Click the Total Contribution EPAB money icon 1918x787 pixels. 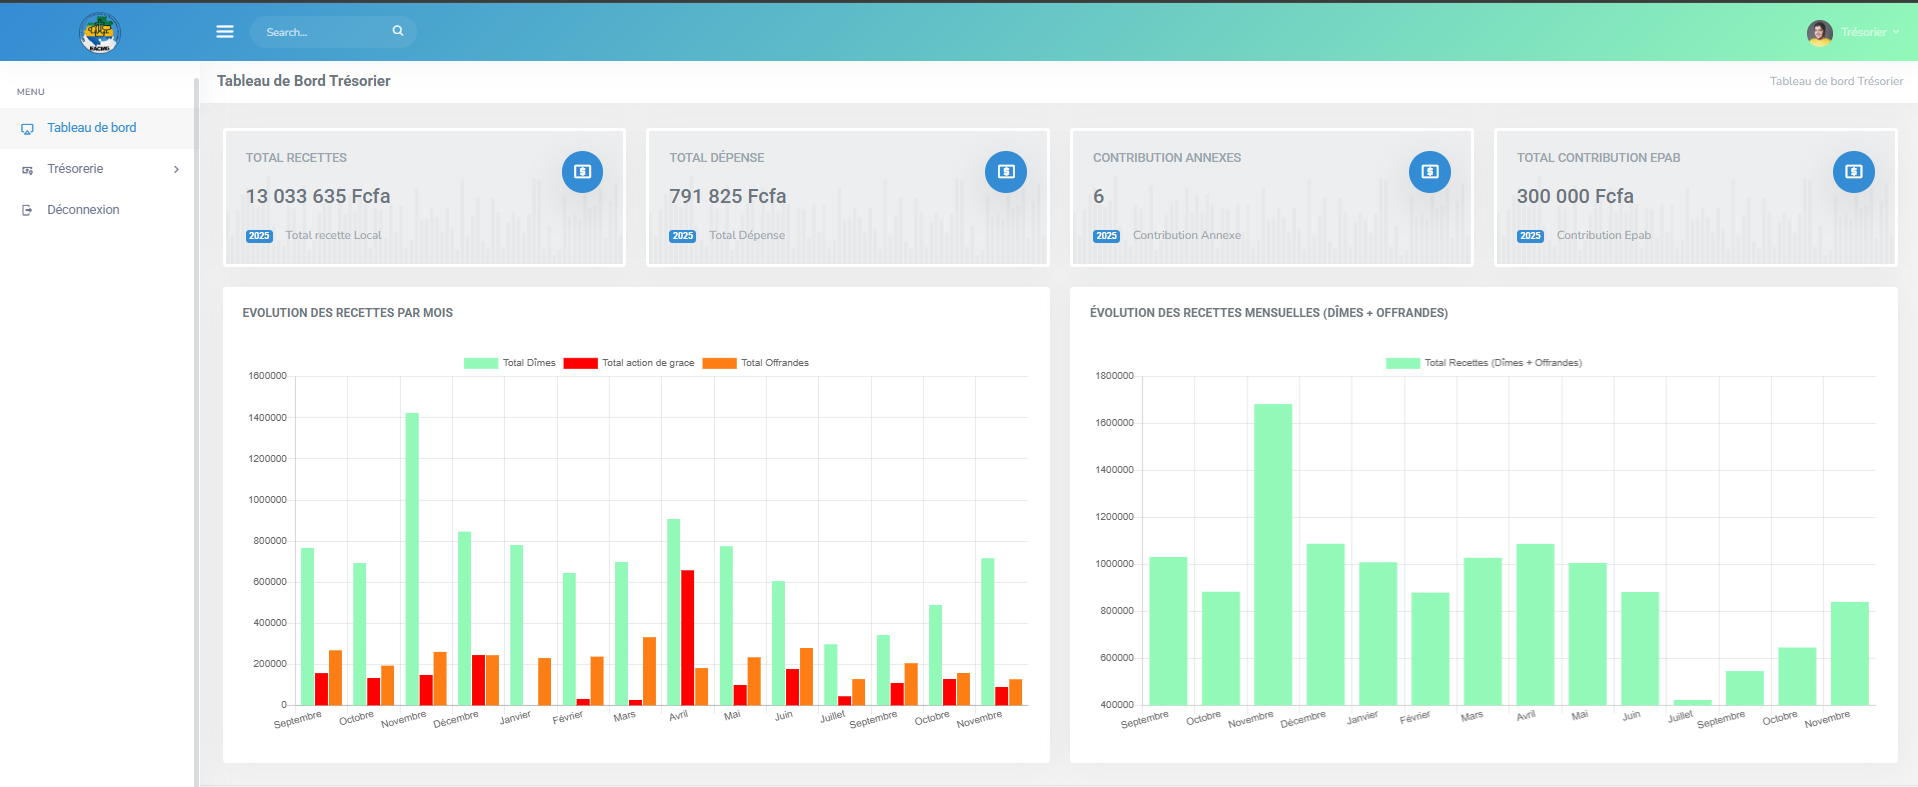1853,172
